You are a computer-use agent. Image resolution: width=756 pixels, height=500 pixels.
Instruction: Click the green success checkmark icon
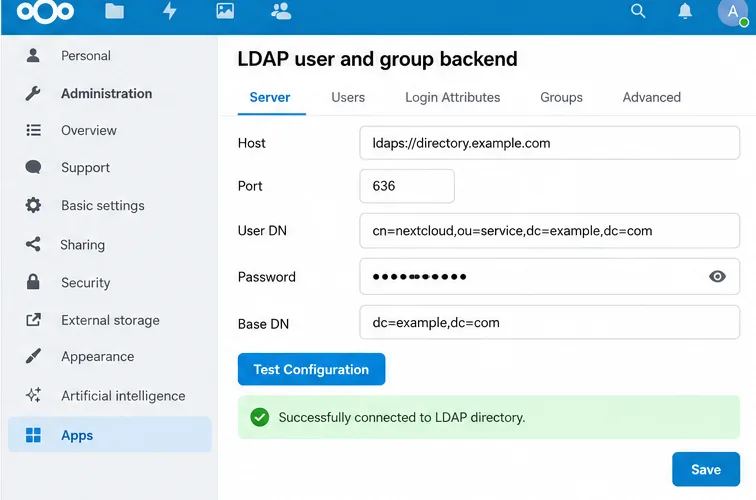coord(259,417)
